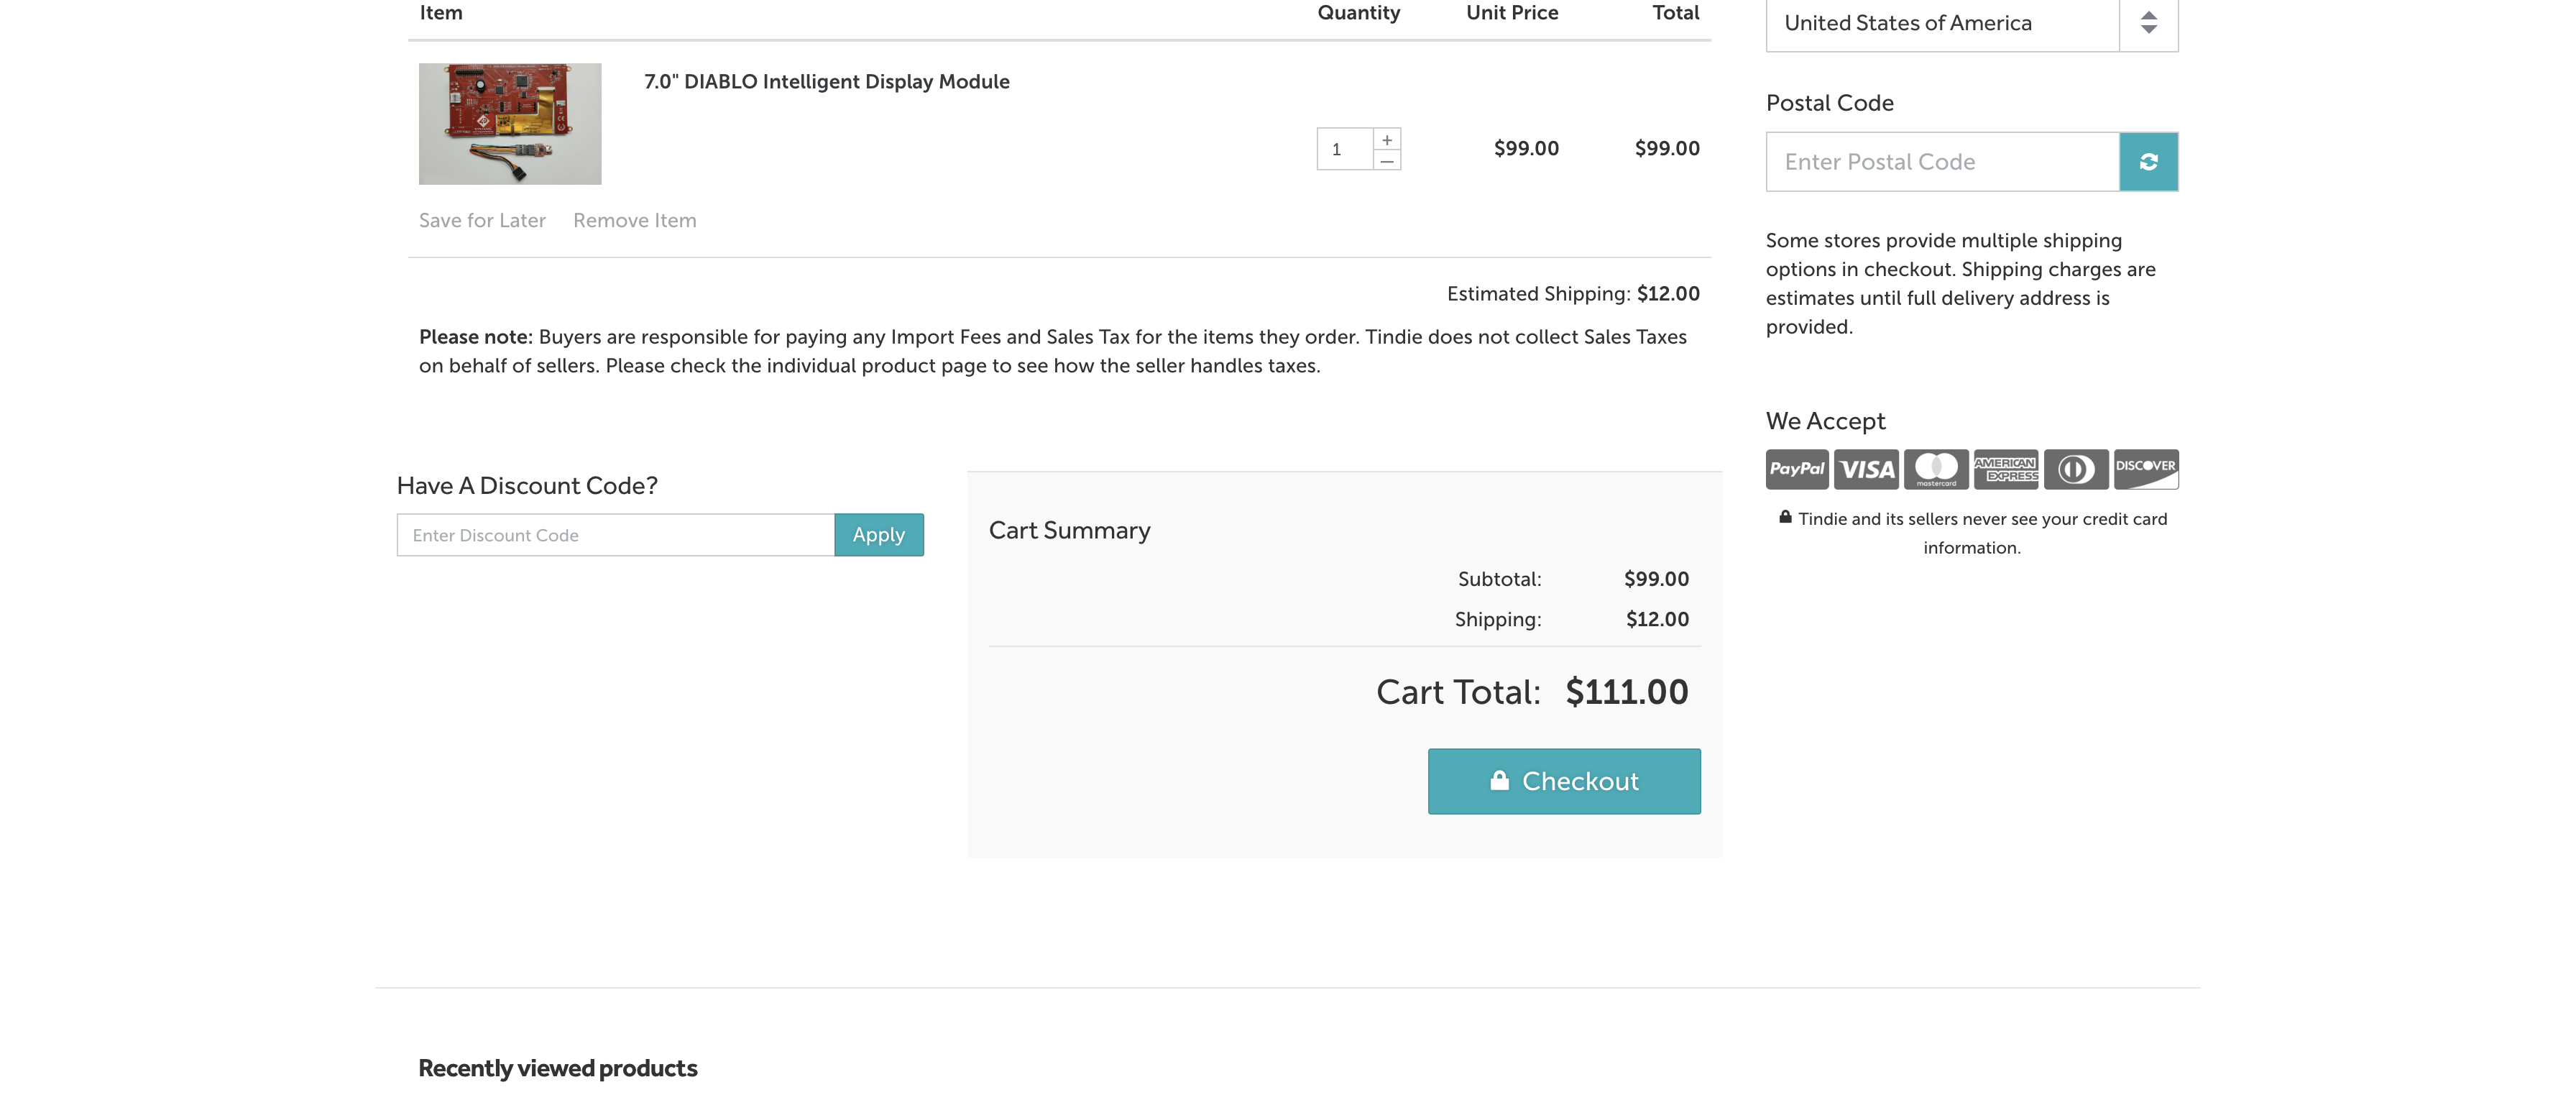Viewport: 2576px width, 1100px height.
Task: Click the Mastercard payment icon
Action: [1936, 469]
